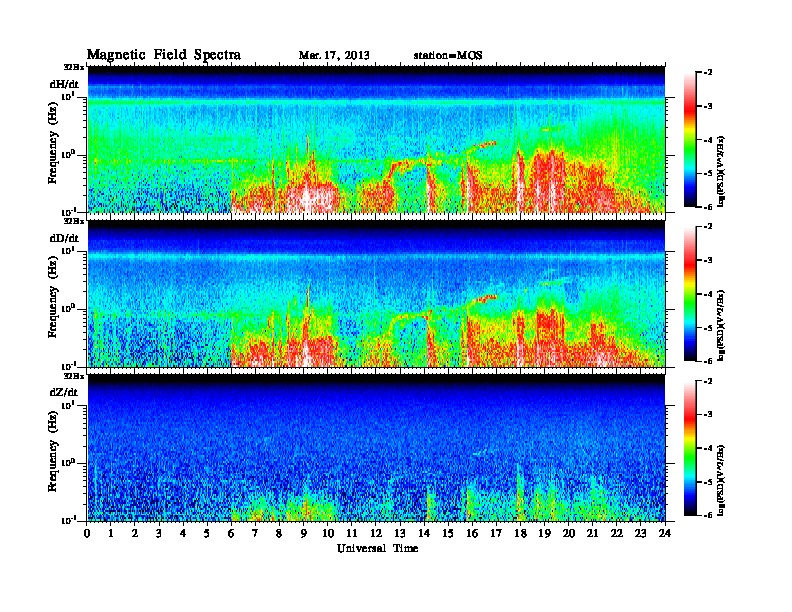
Task: Click hour "10" on the time axis
Action: [x=328, y=534]
